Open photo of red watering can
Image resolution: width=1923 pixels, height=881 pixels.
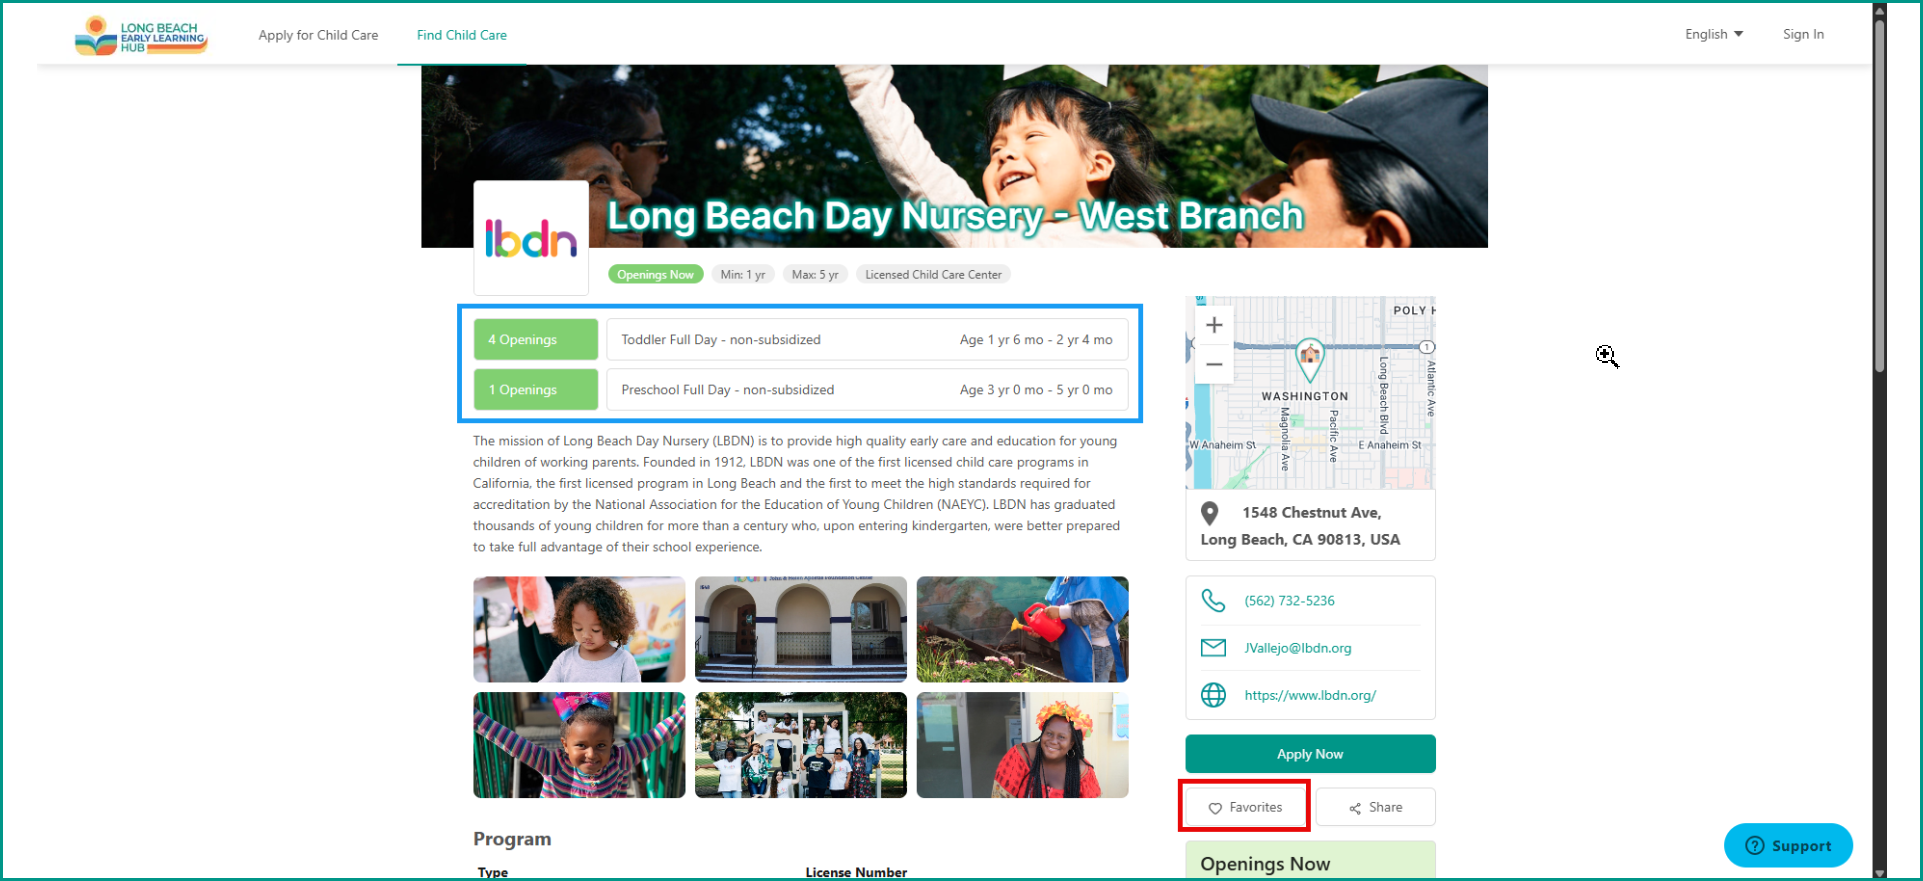pyautogui.click(x=1022, y=629)
